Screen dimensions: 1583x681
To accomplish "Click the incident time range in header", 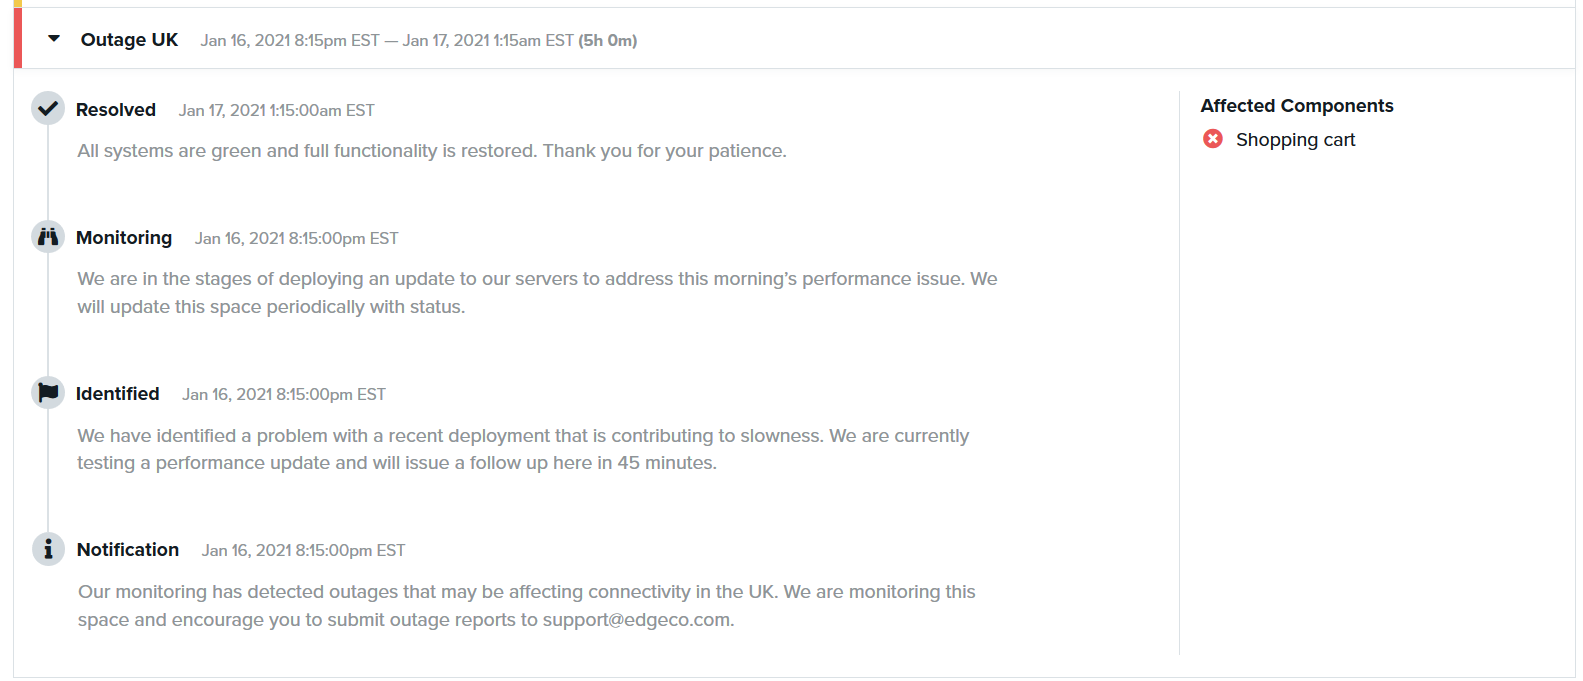I will 387,41.
